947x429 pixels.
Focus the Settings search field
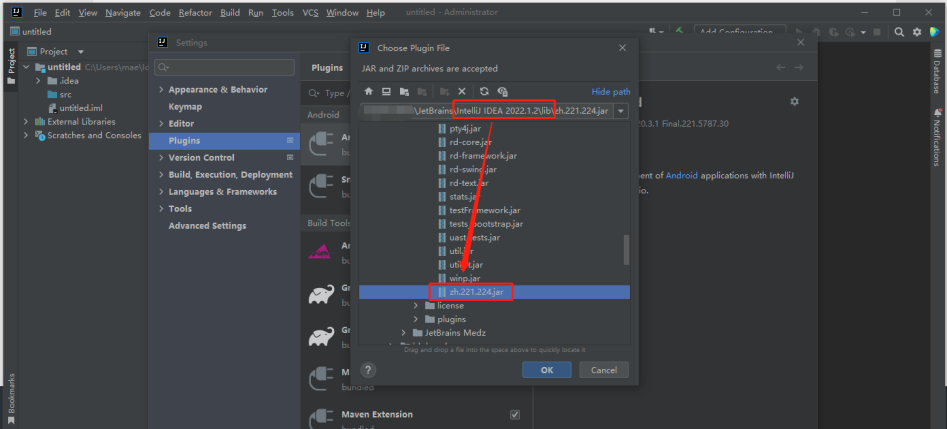click(x=225, y=67)
